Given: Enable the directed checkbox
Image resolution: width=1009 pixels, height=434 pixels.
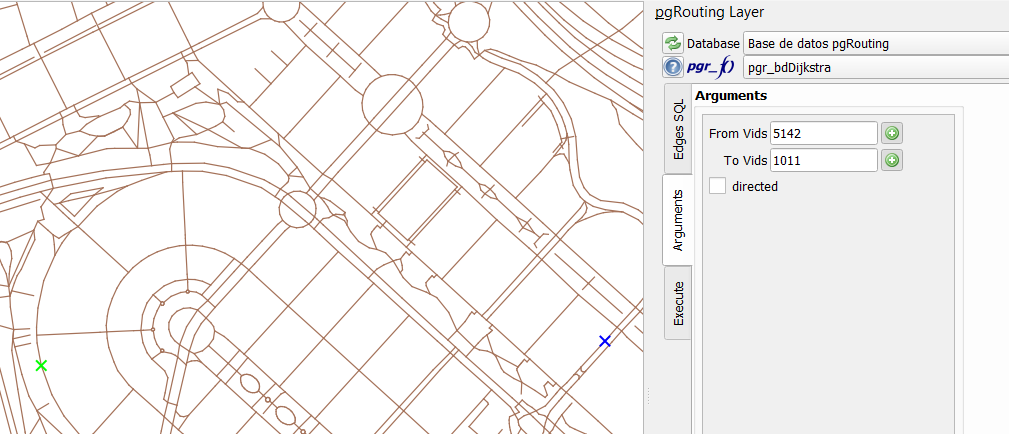Looking at the screenshot, I should tap(717, 186).
